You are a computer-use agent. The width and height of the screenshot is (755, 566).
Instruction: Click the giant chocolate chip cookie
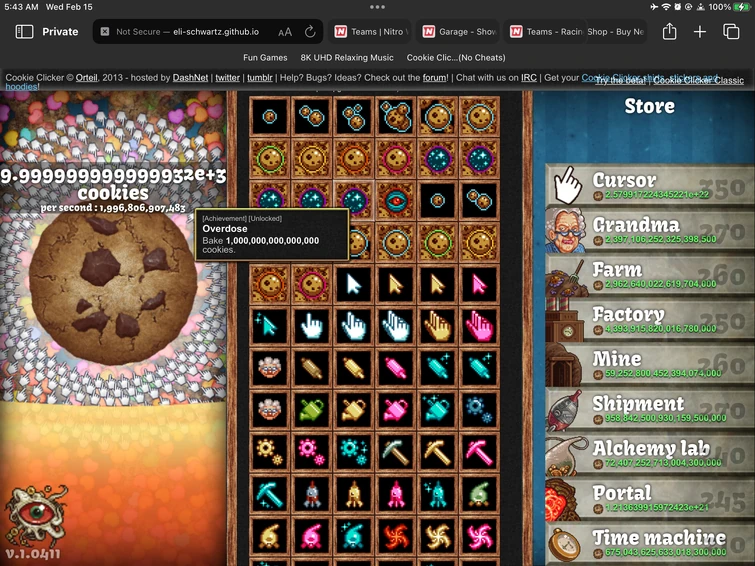point(113,288)
